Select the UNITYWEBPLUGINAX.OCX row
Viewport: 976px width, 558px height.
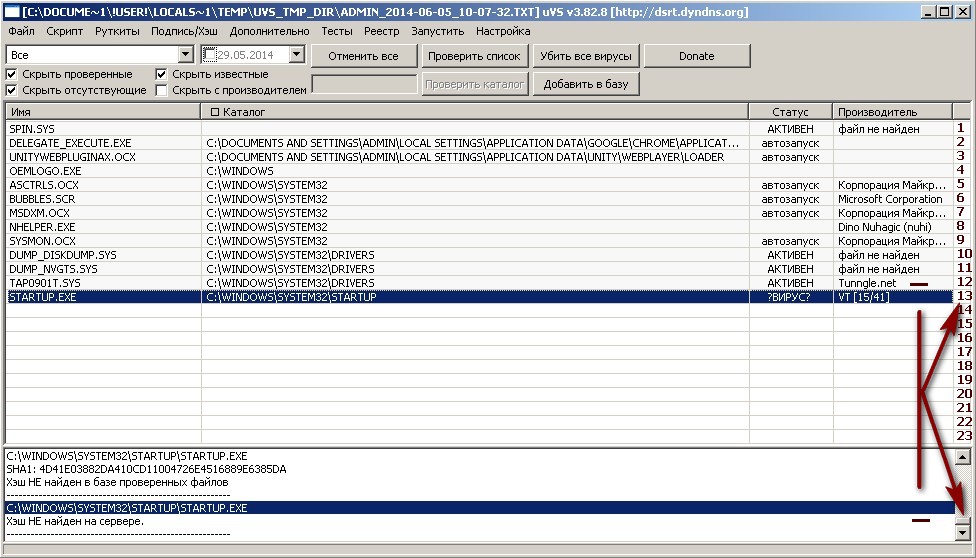point(479,157)
